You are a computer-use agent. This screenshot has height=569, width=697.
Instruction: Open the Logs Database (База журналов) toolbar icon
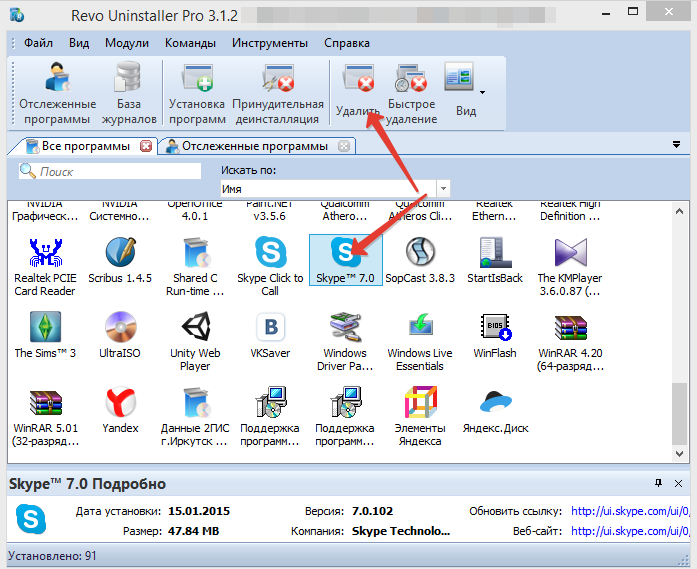coord(129,93)
